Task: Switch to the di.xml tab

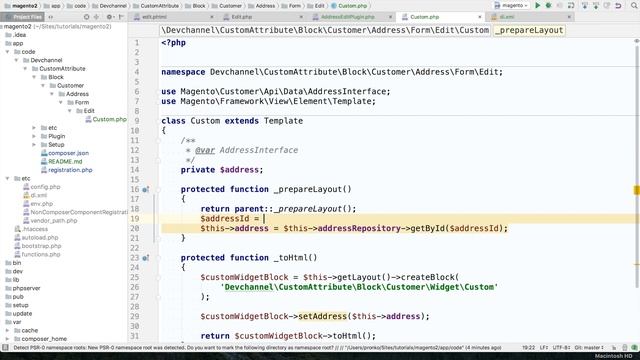Action: (x=507, y=17)
